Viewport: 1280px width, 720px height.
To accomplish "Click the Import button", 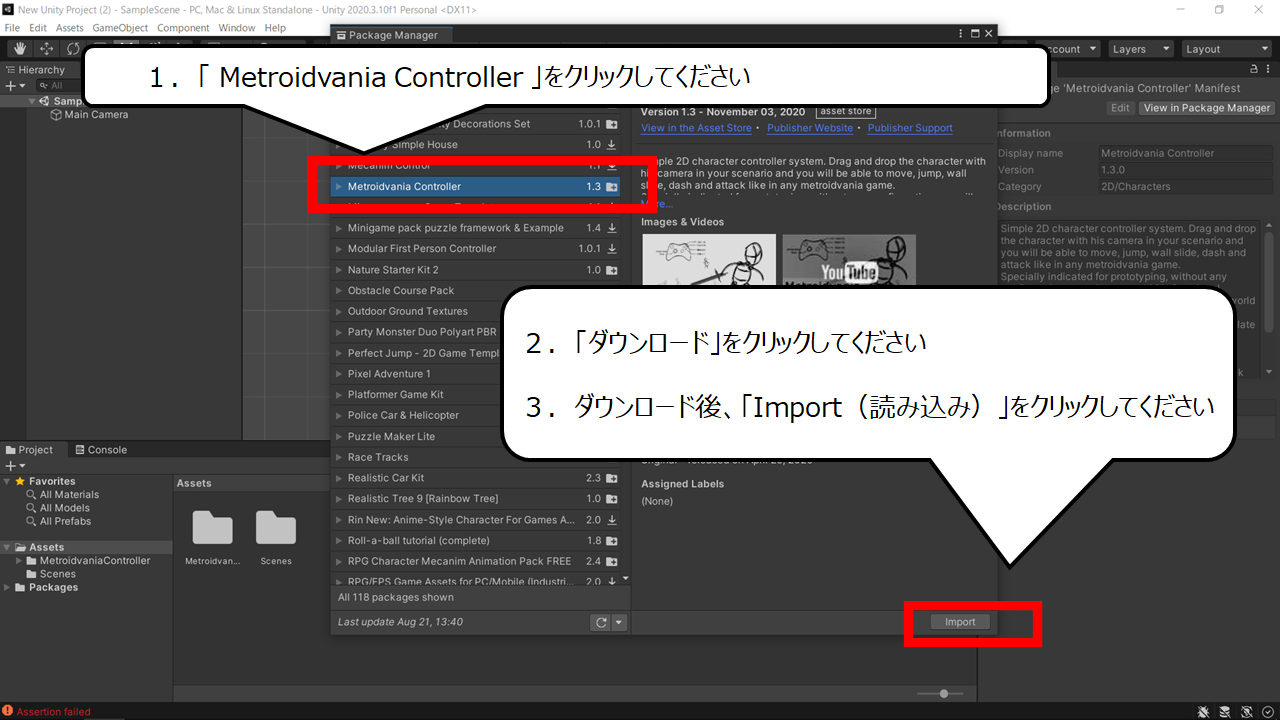I will [x=960, y=622].
